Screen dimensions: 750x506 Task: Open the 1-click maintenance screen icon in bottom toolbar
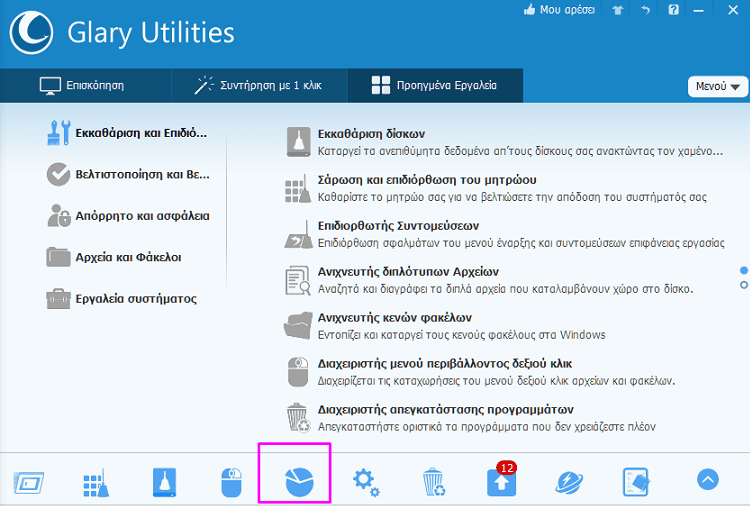pyautogui.click(x=29, y=483)
